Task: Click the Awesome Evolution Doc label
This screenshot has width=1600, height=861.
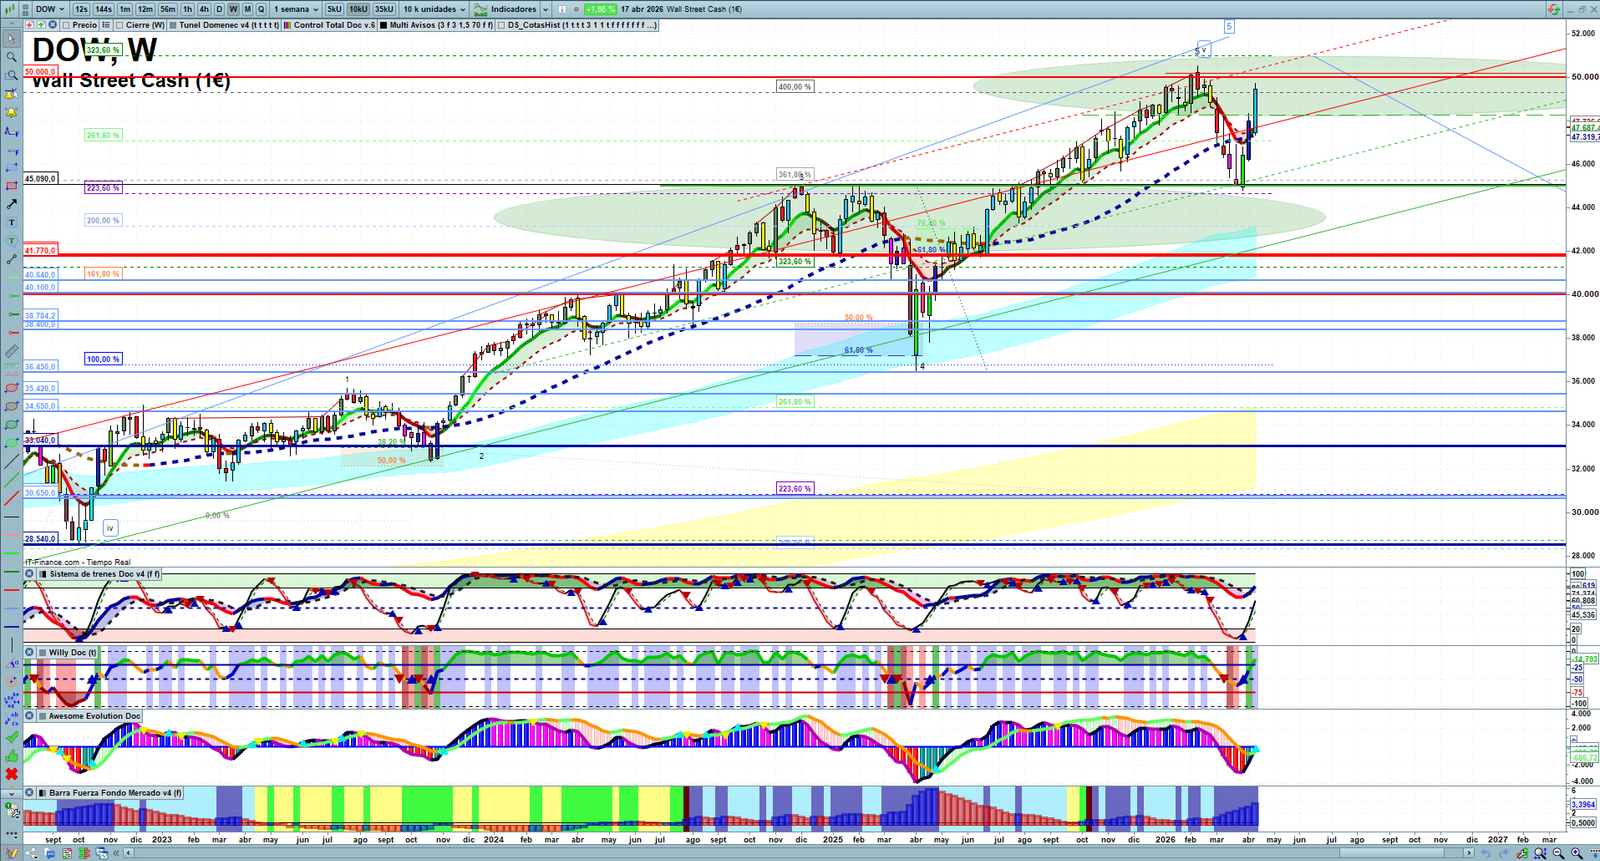Action: click(95, 716)
